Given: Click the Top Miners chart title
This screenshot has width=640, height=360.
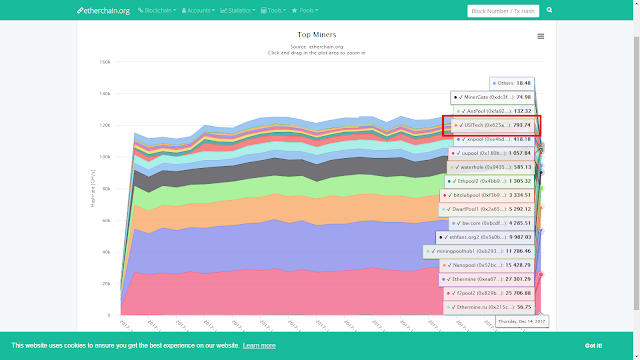Looking at the screenshot, I should tap(317, 35).
